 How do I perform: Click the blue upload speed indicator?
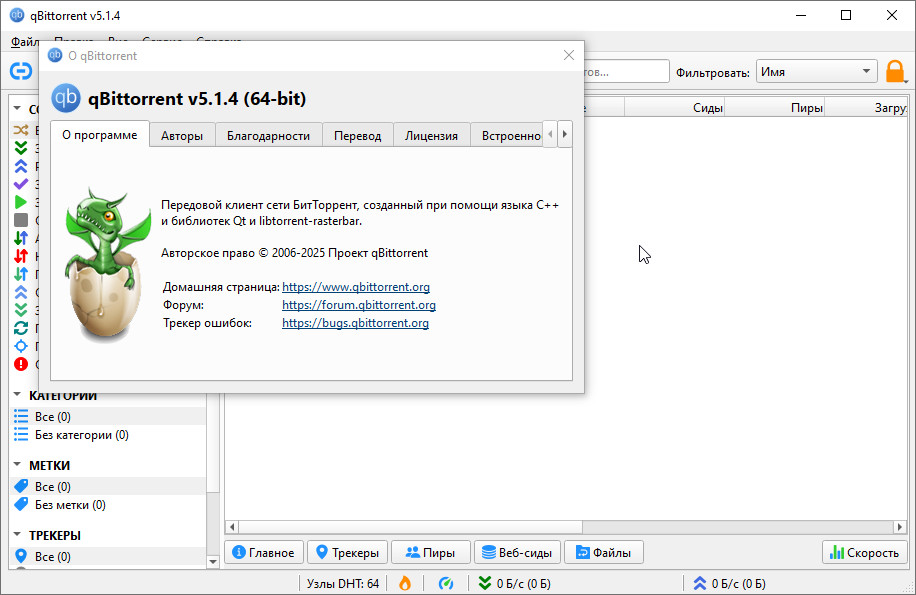tap(729, 583)
